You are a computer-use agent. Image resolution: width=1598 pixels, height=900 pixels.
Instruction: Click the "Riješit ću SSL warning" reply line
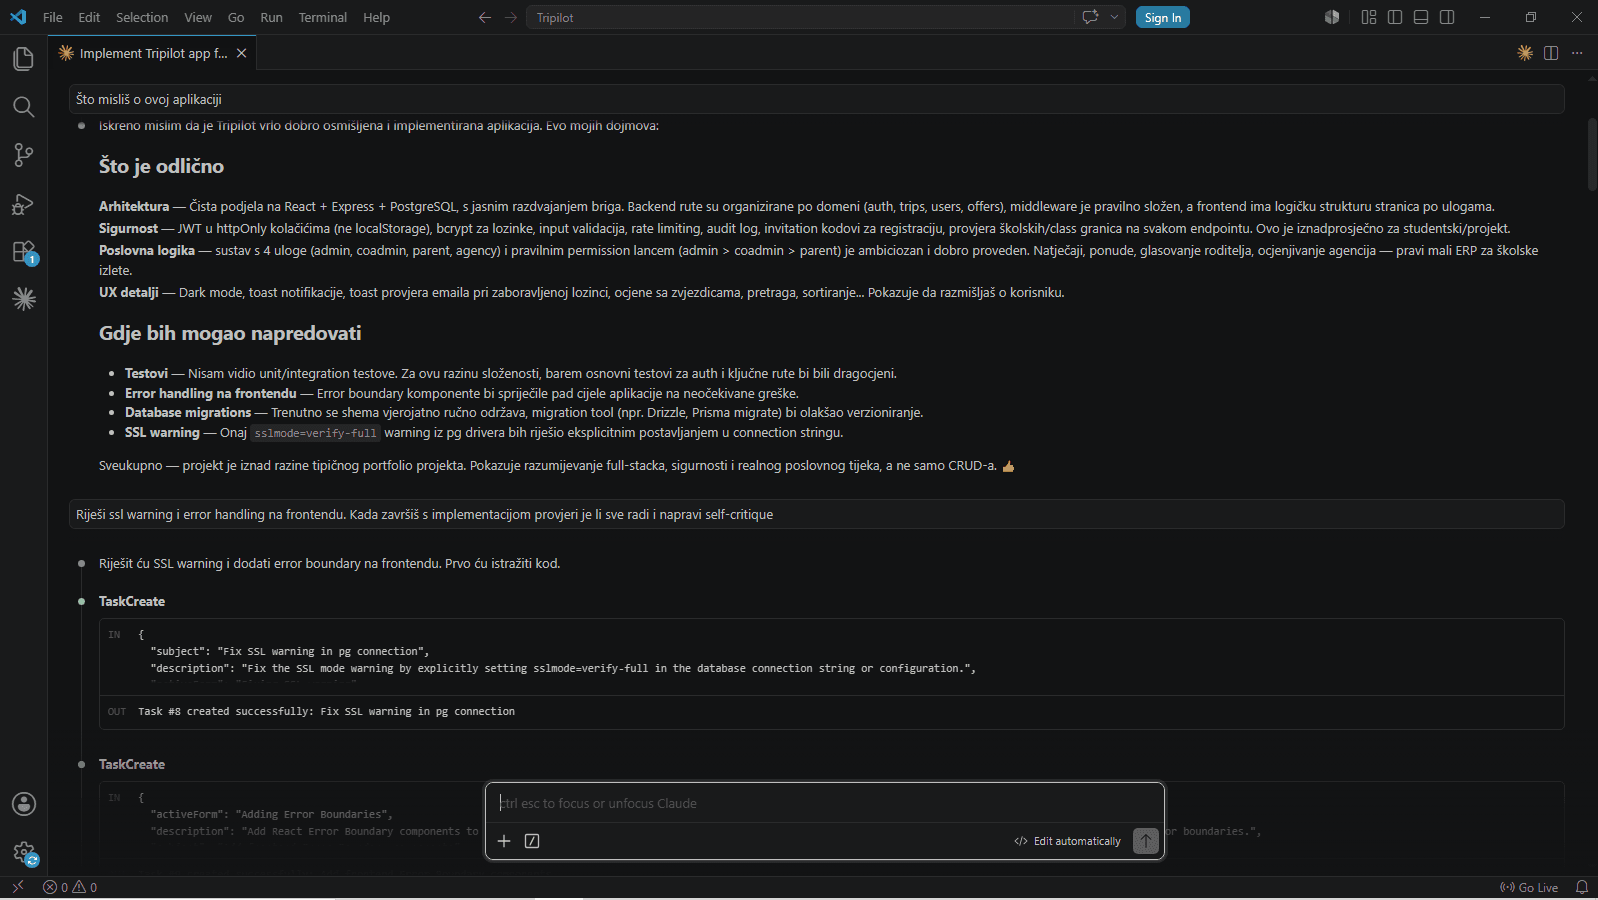tap(329, 563)
